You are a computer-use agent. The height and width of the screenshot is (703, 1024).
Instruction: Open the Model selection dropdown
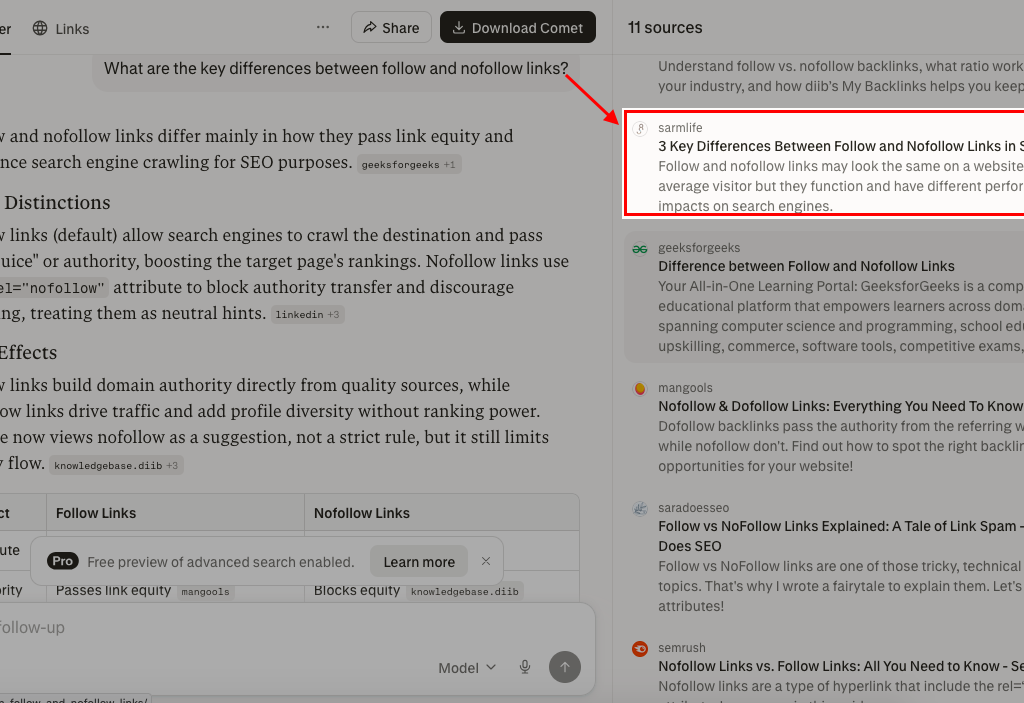click(x=466, y=667)
